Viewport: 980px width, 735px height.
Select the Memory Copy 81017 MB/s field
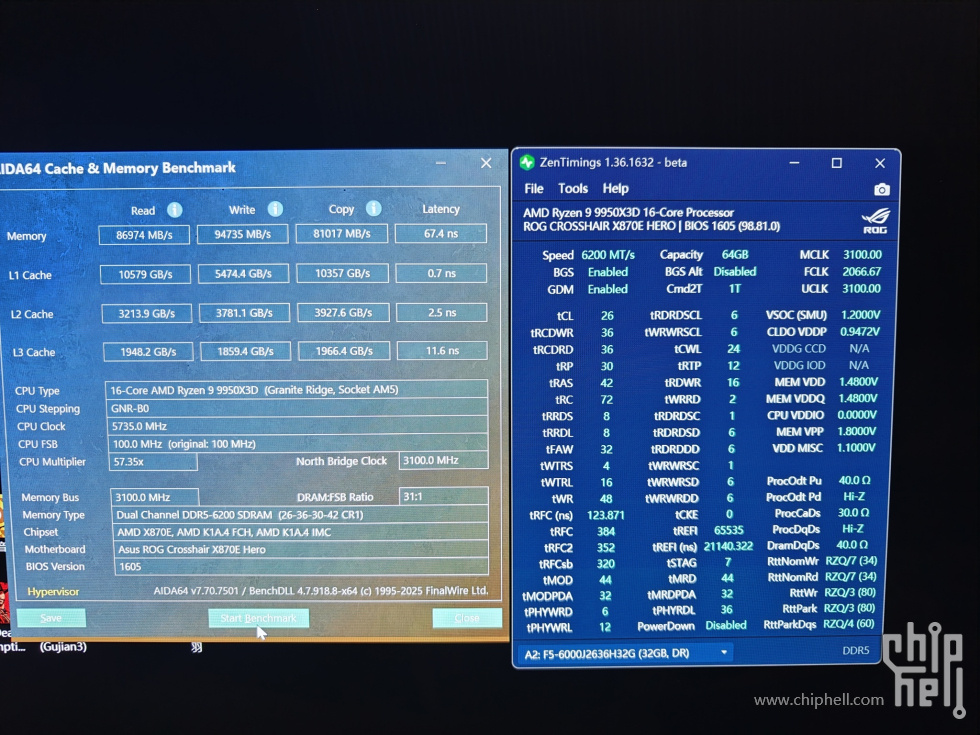(x=341, y=234)
